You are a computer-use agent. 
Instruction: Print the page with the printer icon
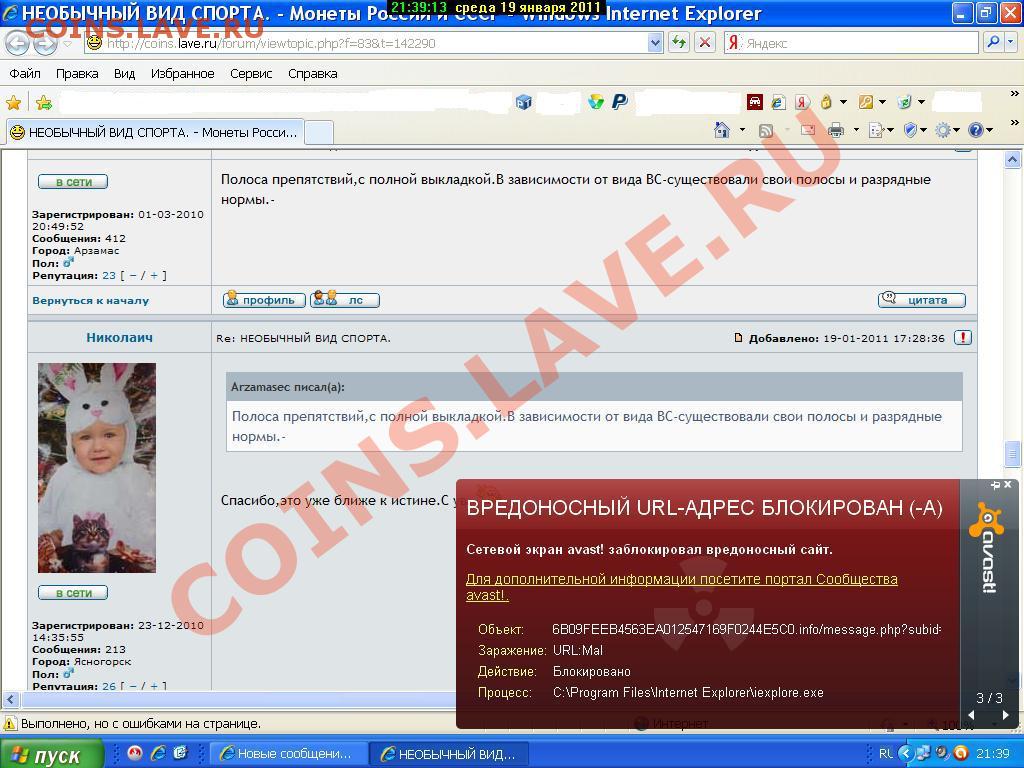point(836,131)
